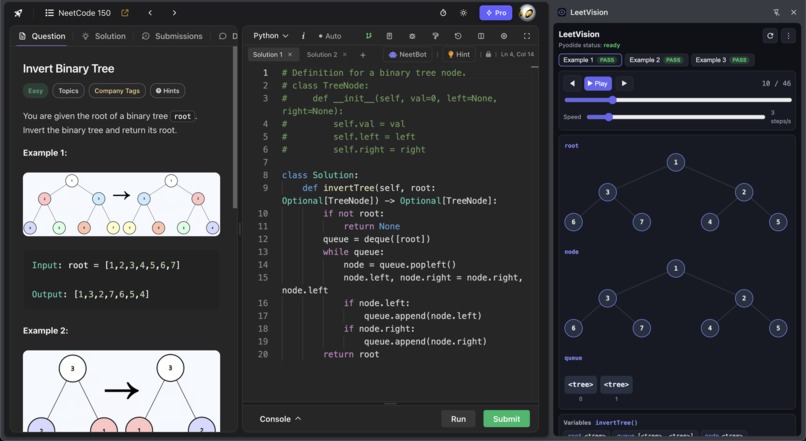The width and height of the screenshot is (806, 441).
Task: Open the user profile avatar
Action: 527,12
